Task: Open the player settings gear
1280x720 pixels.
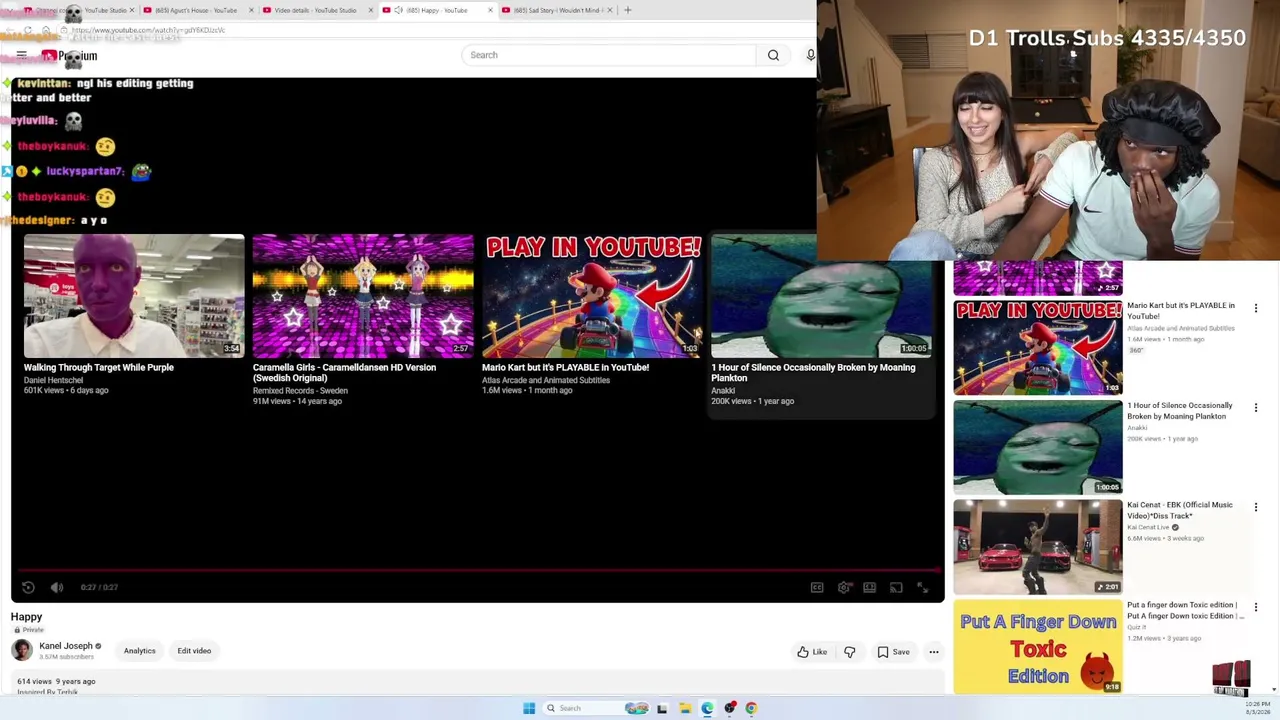Action: pos(844,587)
